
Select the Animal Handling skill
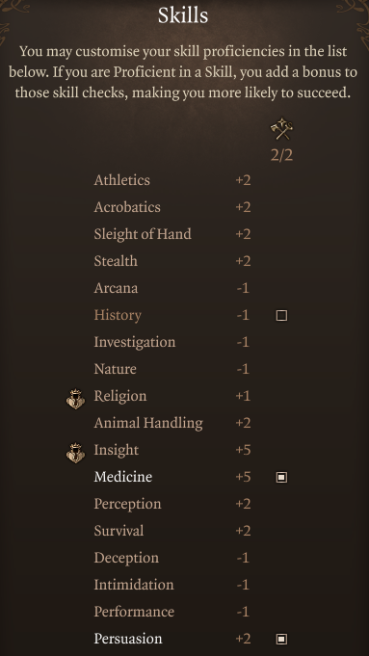point(149,423)
